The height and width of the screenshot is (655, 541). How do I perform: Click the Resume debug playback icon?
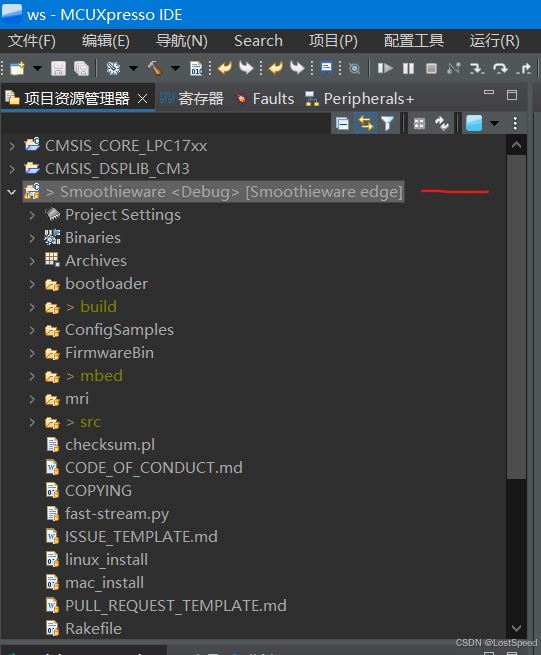coord(385,68)
